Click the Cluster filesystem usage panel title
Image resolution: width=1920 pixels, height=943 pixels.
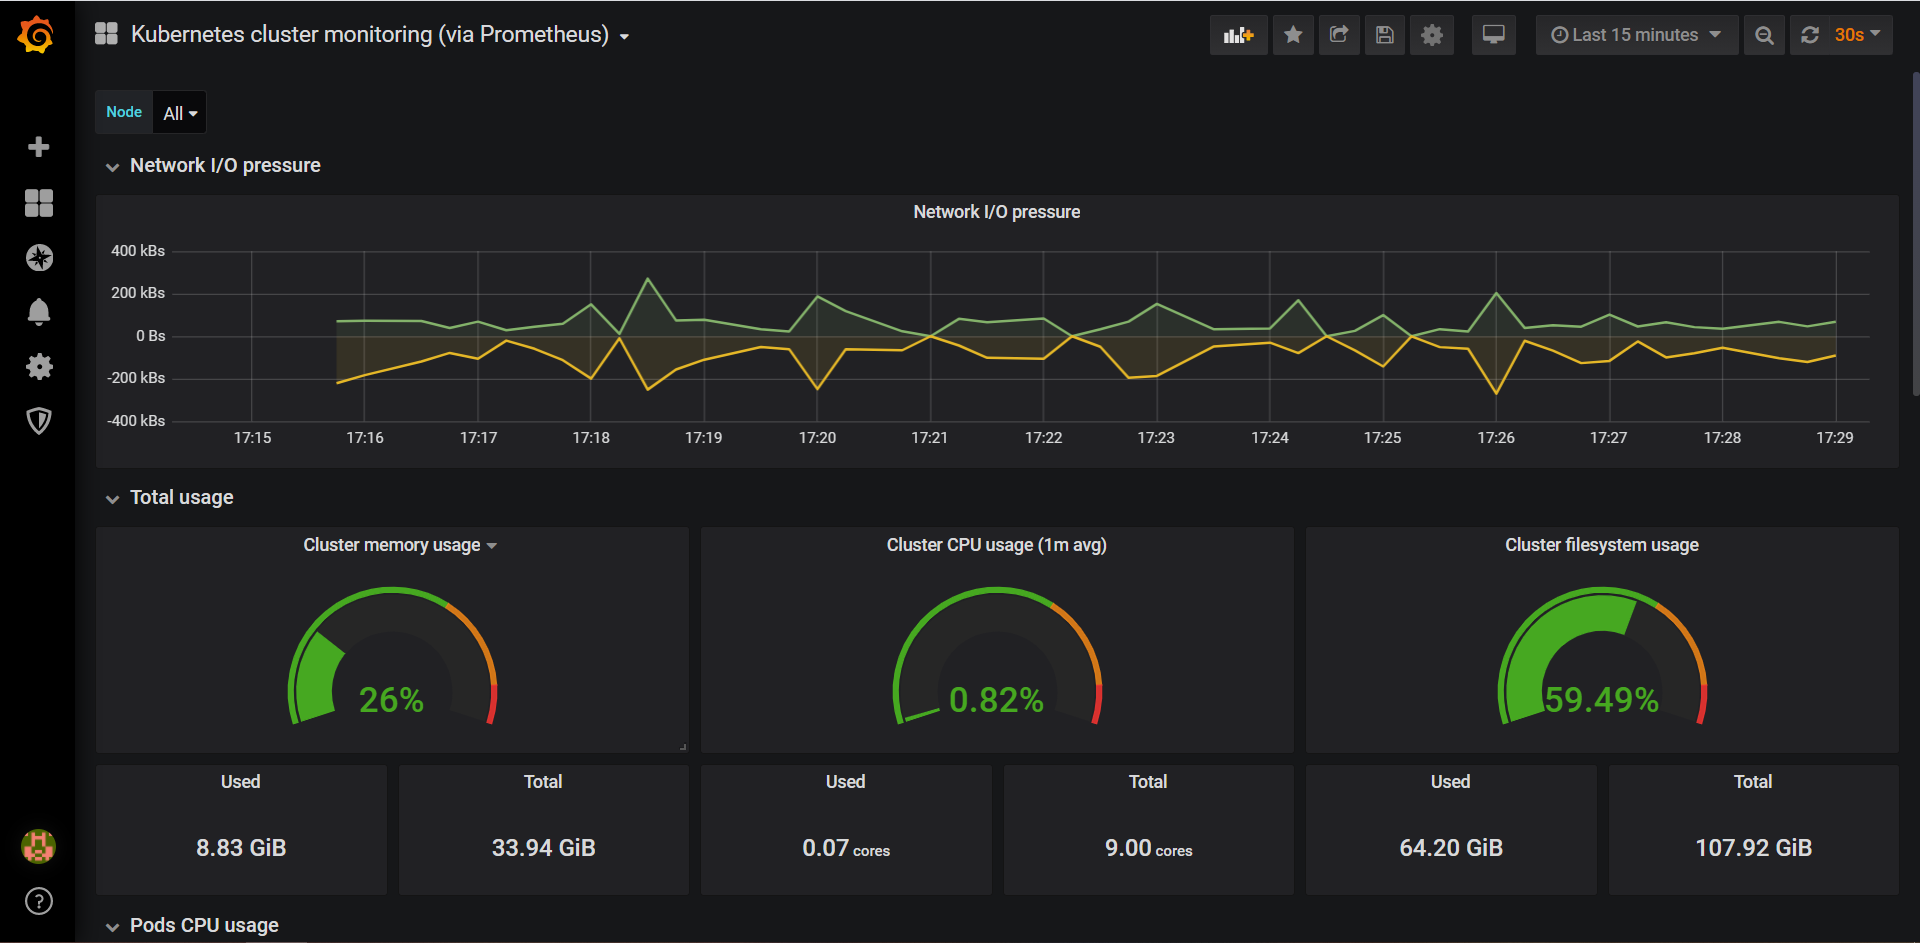(1601, 545)
